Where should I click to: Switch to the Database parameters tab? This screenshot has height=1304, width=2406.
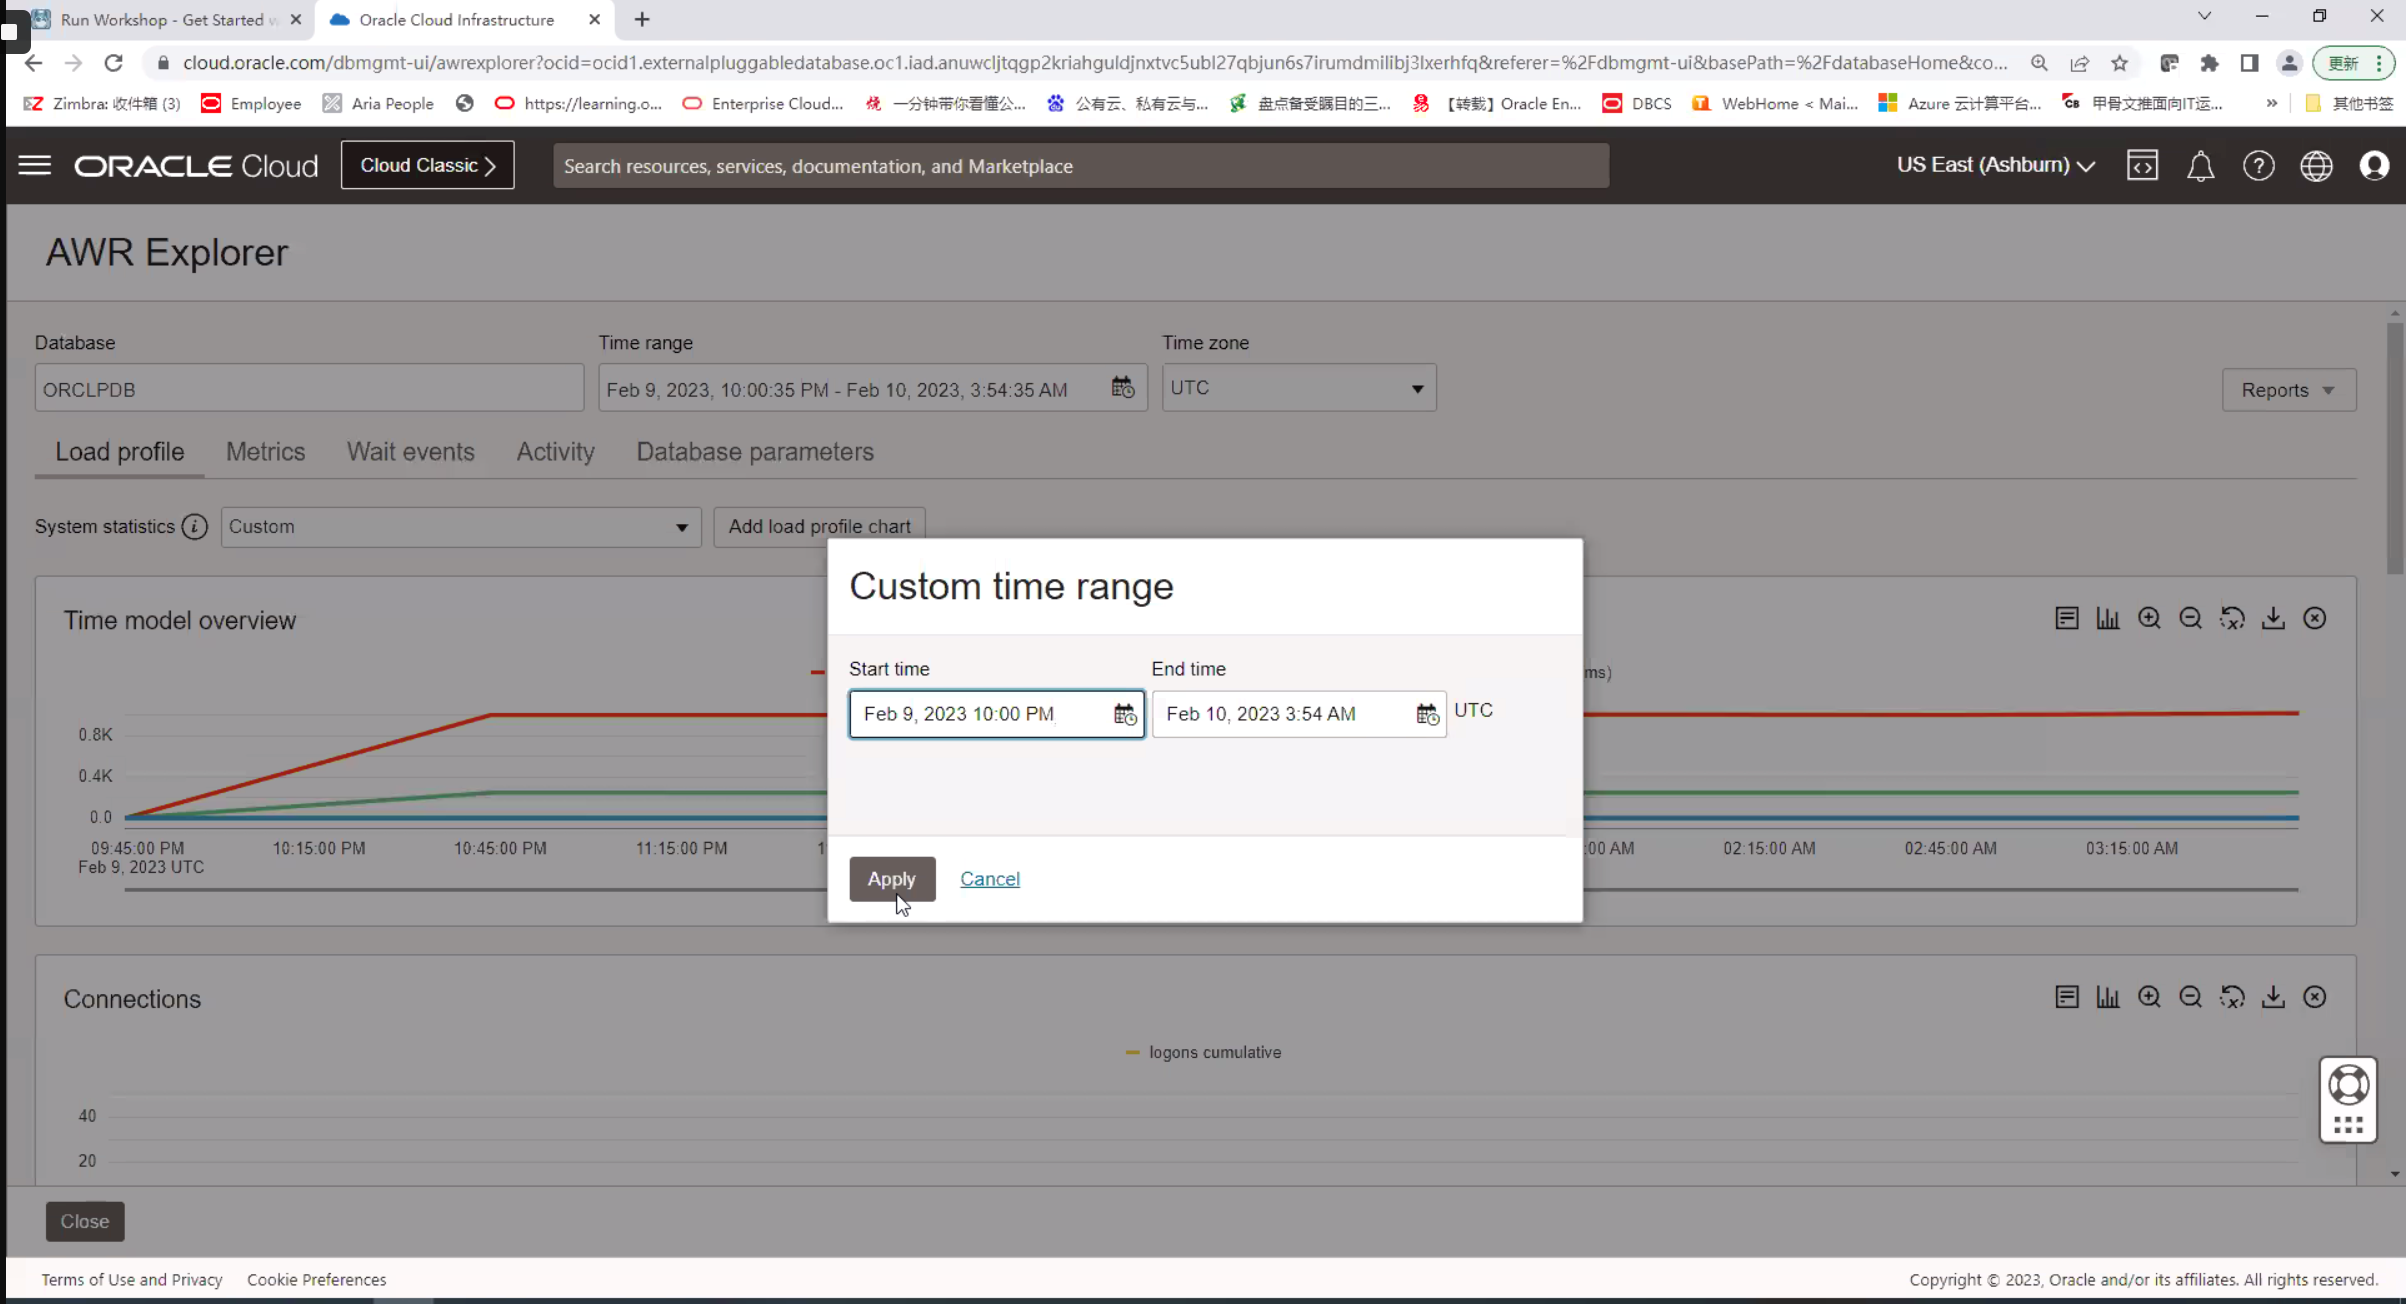(x=755, y=452)
